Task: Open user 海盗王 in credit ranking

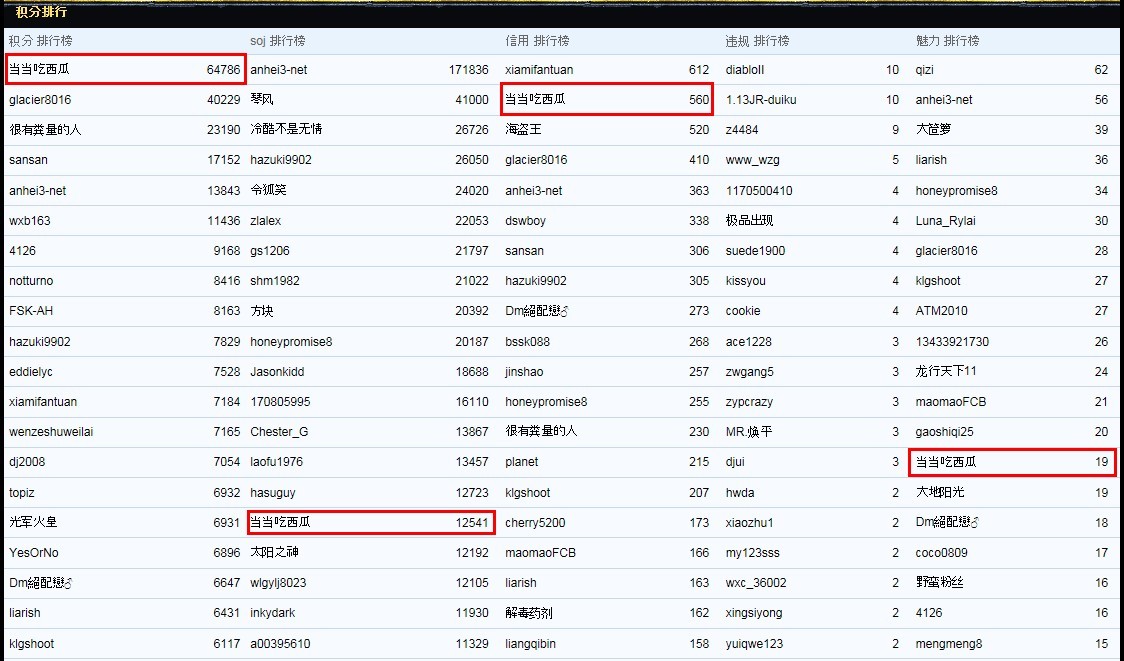Action: (x=523, y=130)
